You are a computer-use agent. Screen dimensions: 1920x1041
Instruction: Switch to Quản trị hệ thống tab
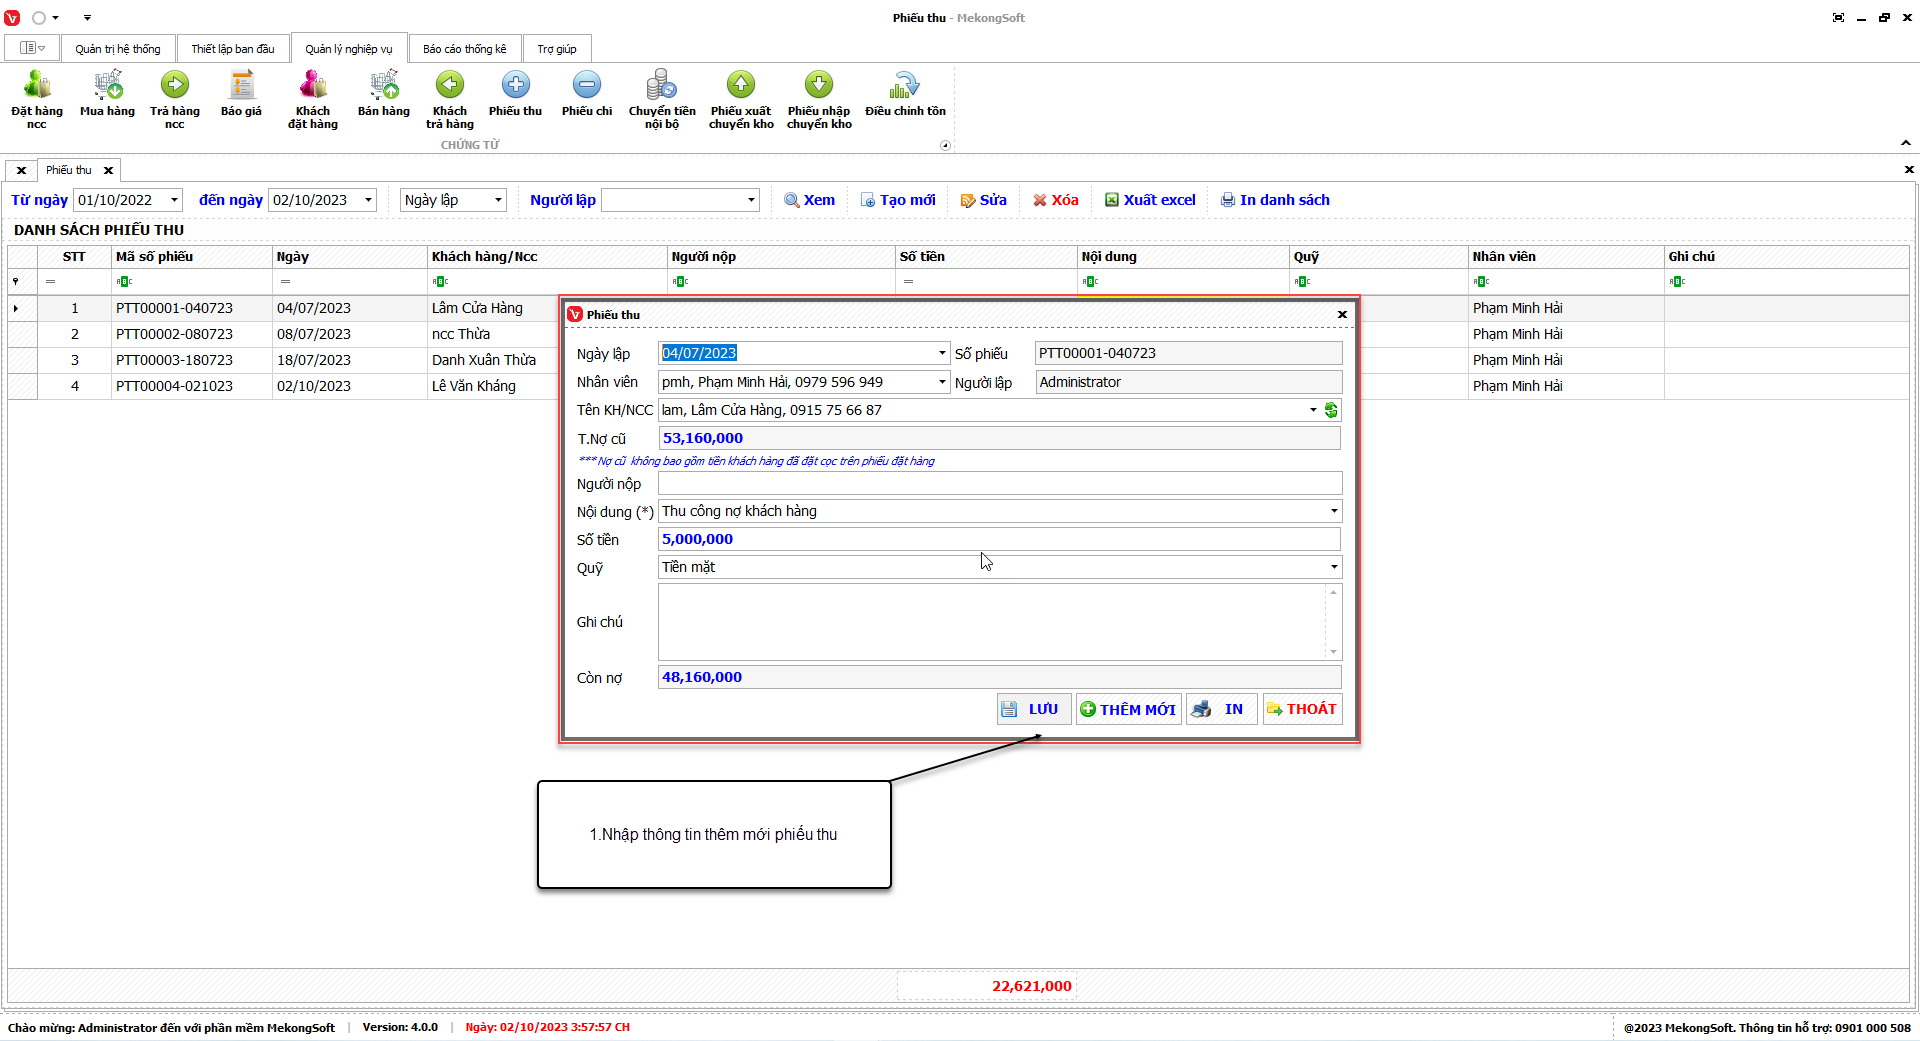pos(118,49)
